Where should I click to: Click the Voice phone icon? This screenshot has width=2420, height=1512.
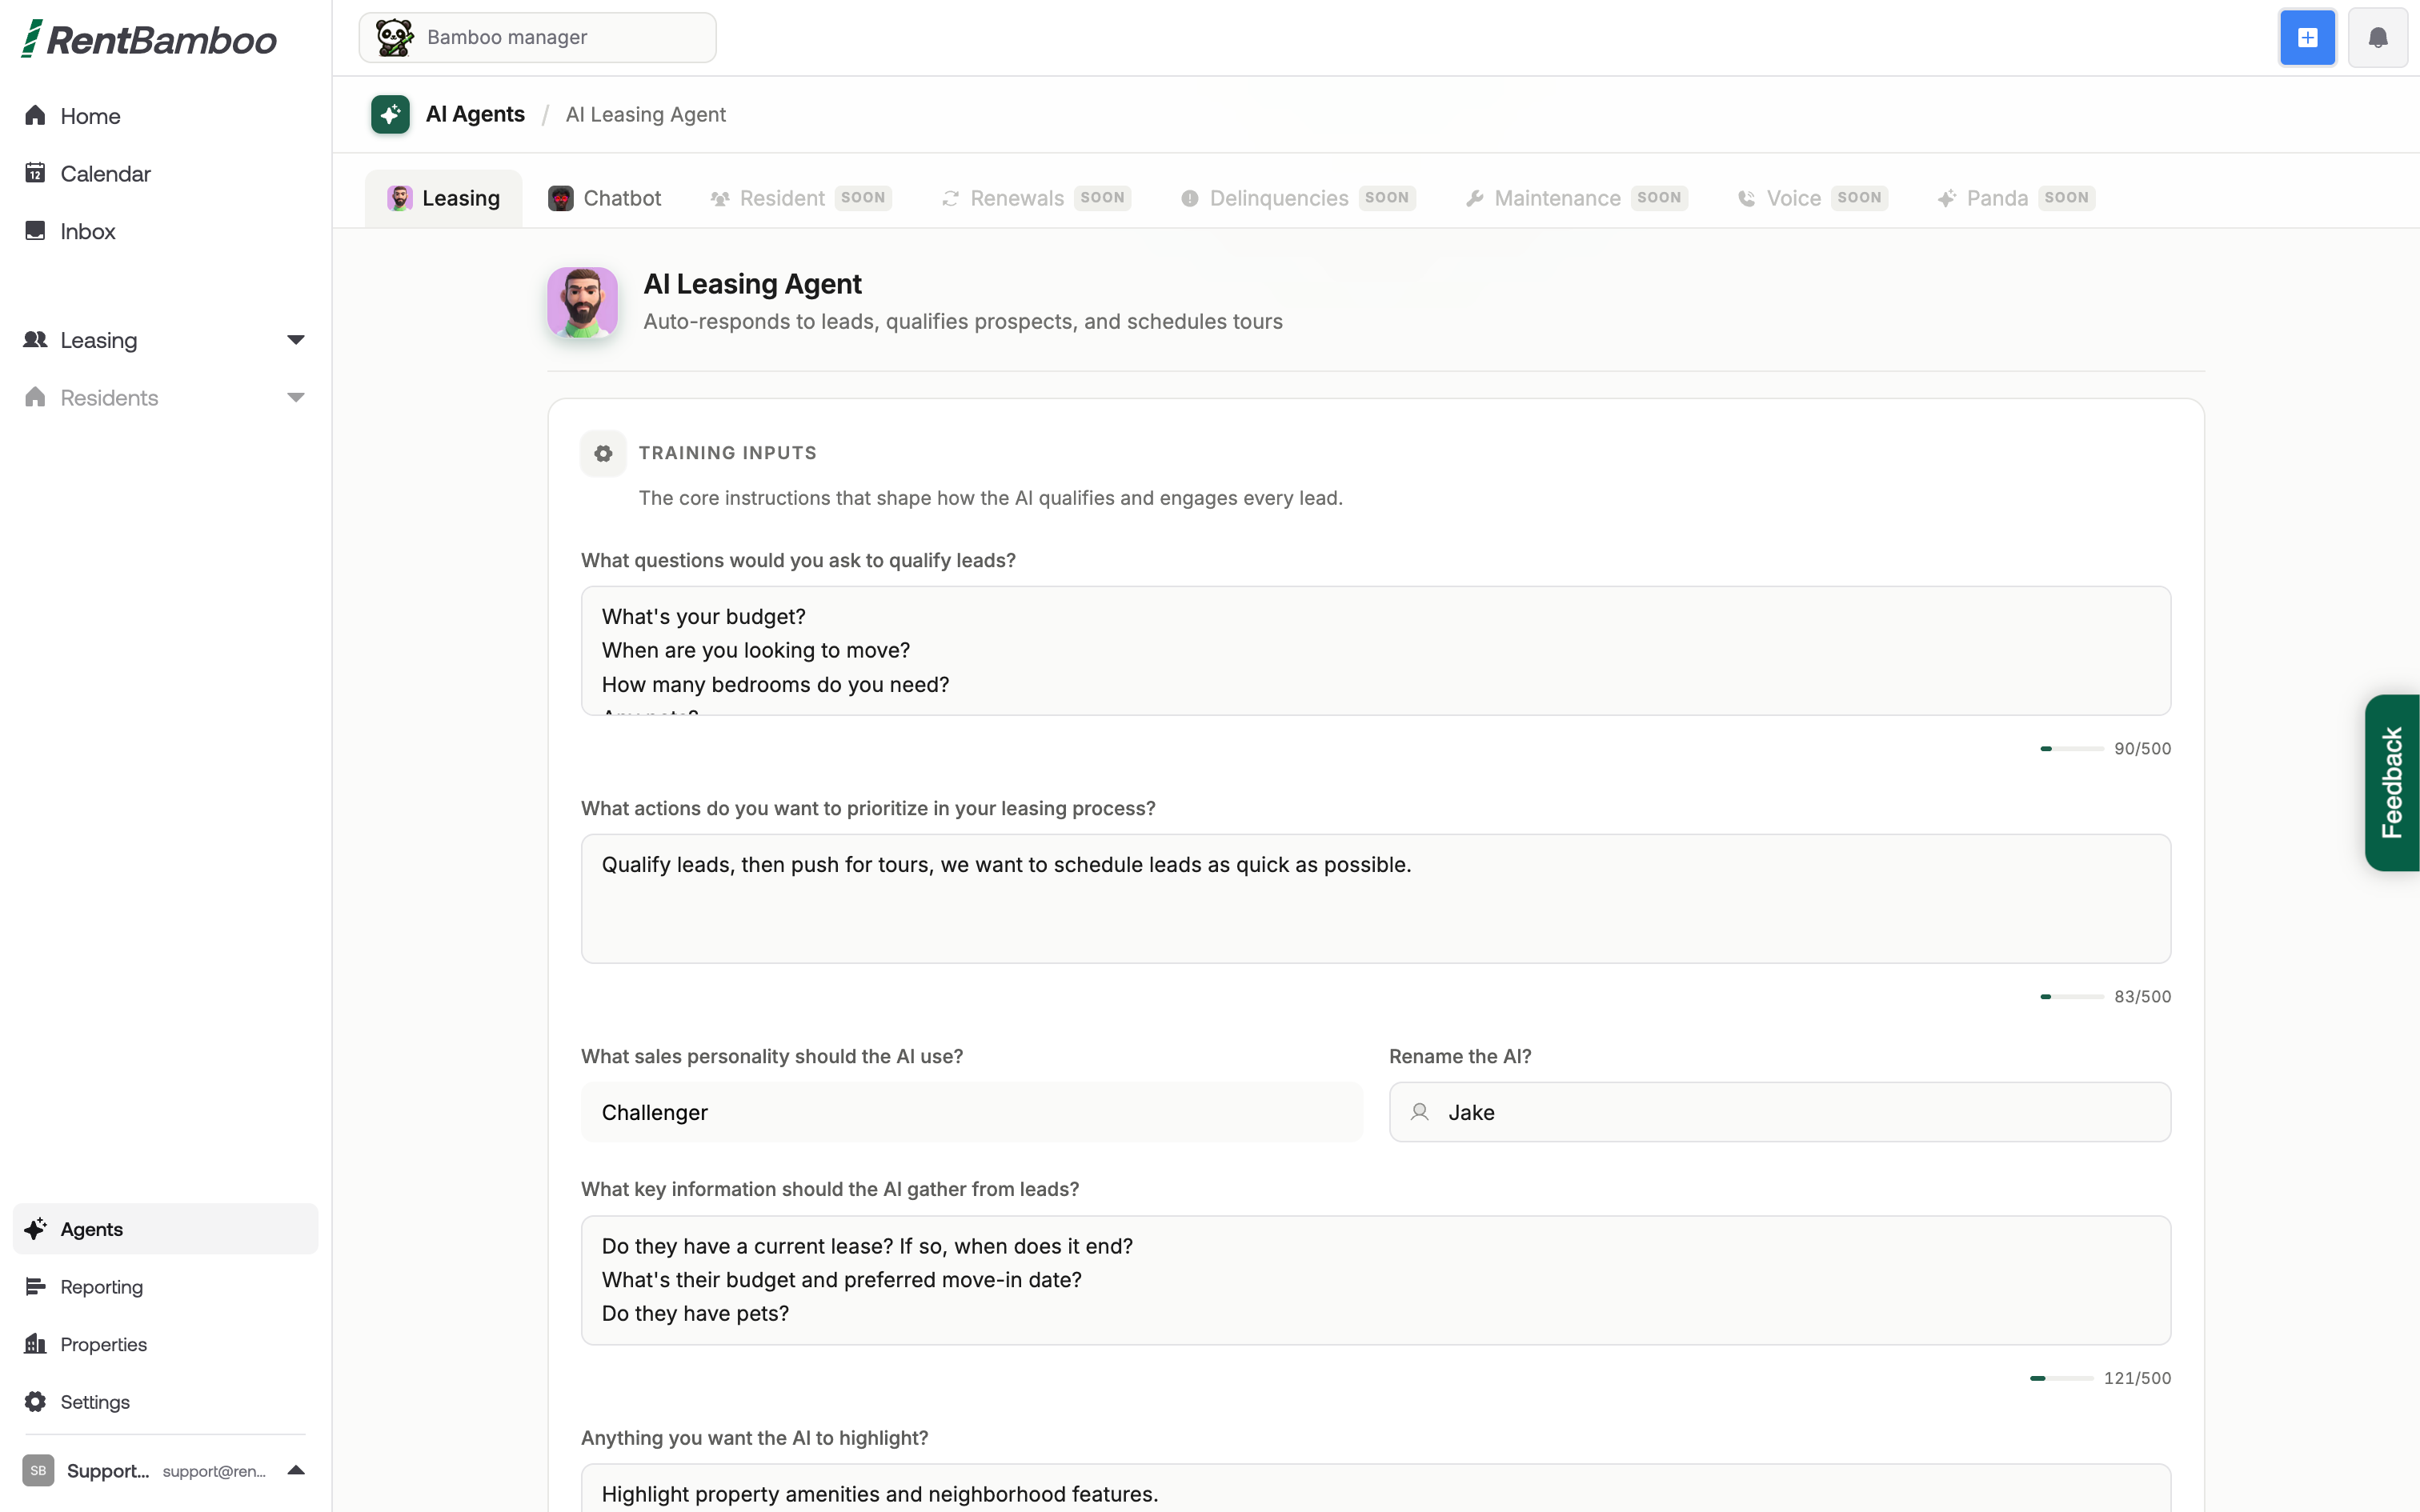click(1746, 198)
